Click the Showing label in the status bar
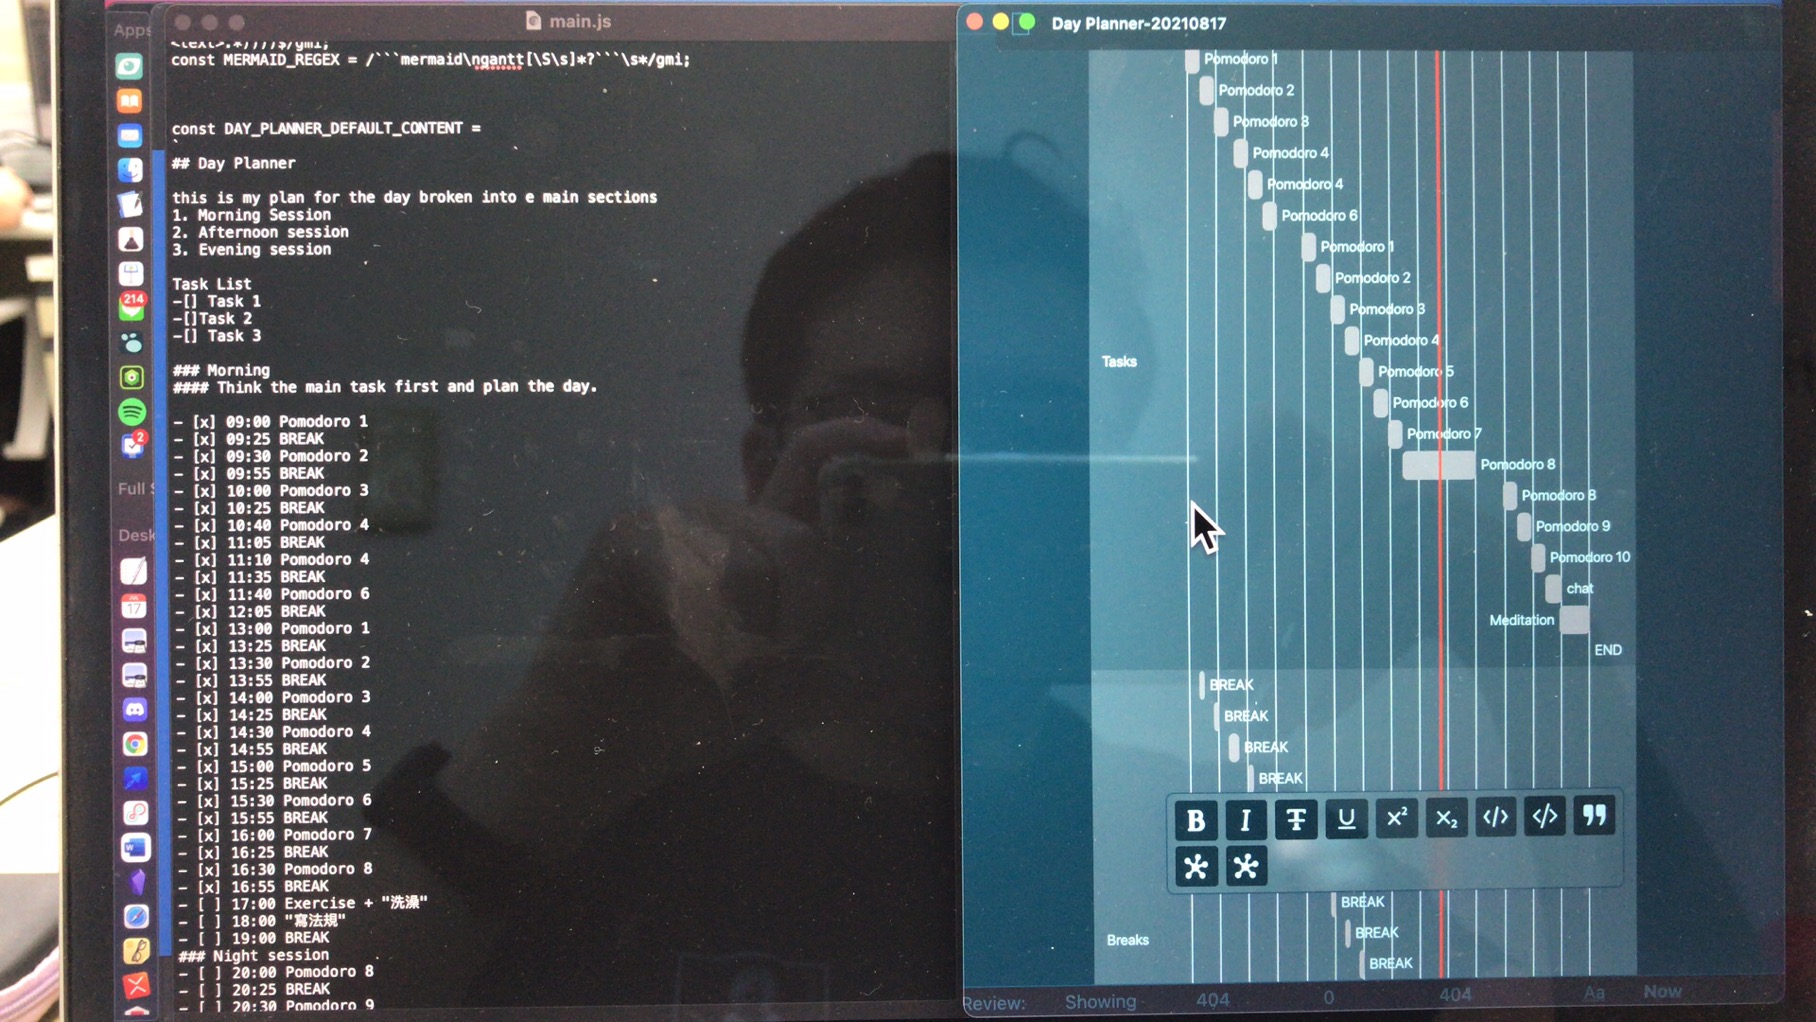1816x1022 pixels. pos(1100,1001)
